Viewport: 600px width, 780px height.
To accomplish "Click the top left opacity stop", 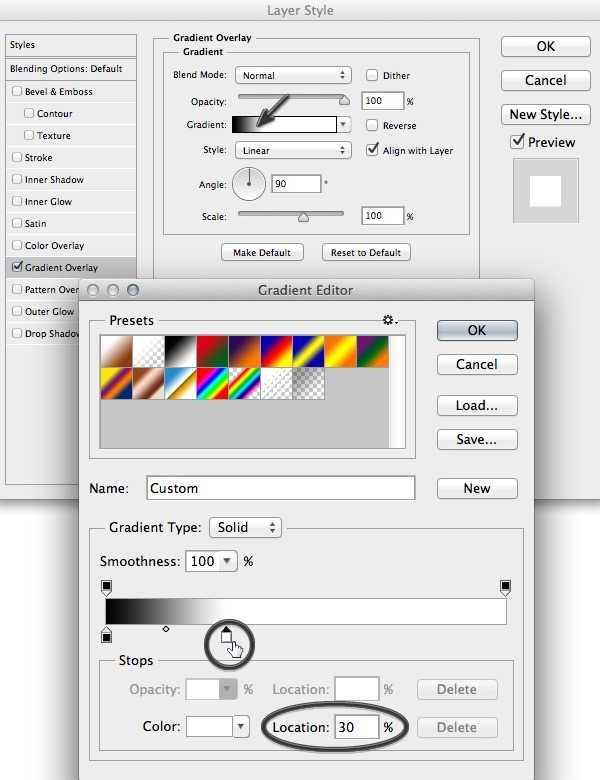I will click(107, 587).
